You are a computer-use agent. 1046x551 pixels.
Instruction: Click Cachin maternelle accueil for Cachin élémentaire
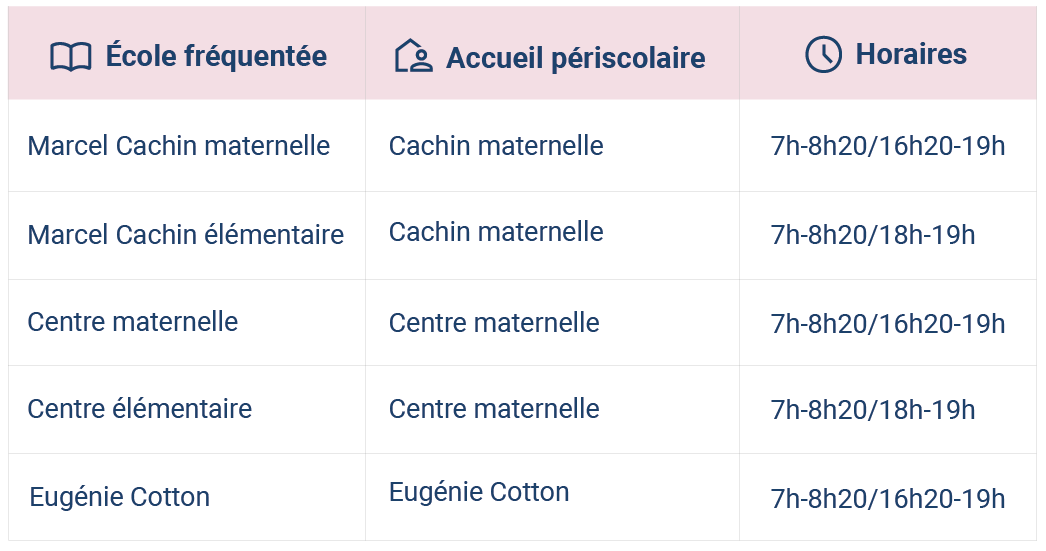click(496, 231)
